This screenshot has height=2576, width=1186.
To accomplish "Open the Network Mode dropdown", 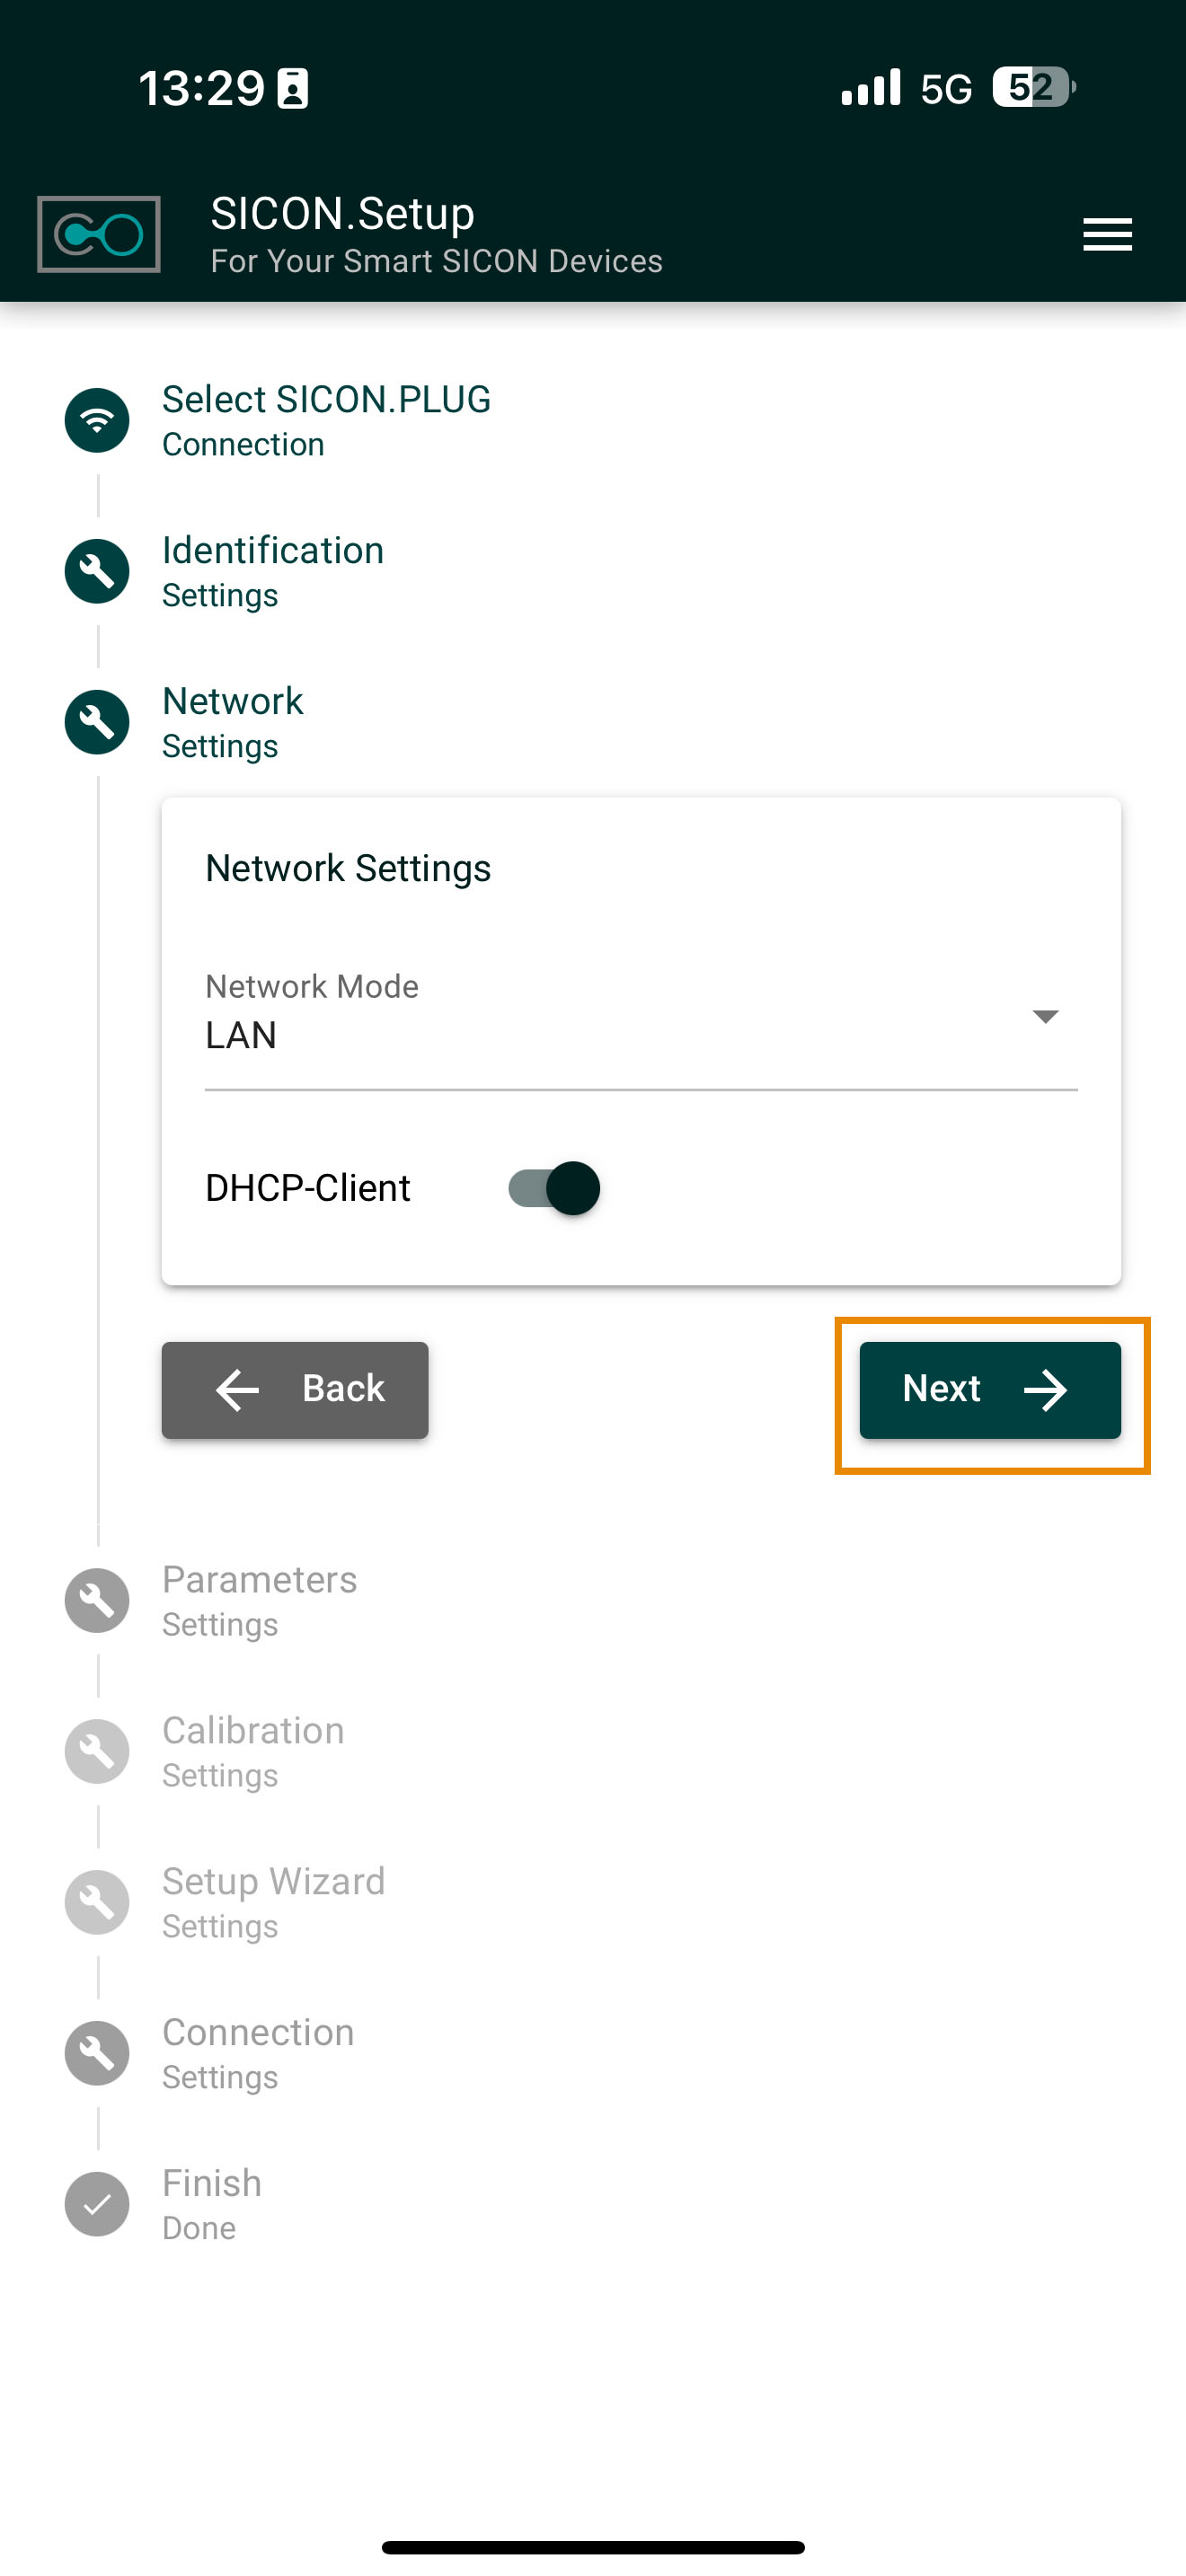I will tap(1044, 1018).
